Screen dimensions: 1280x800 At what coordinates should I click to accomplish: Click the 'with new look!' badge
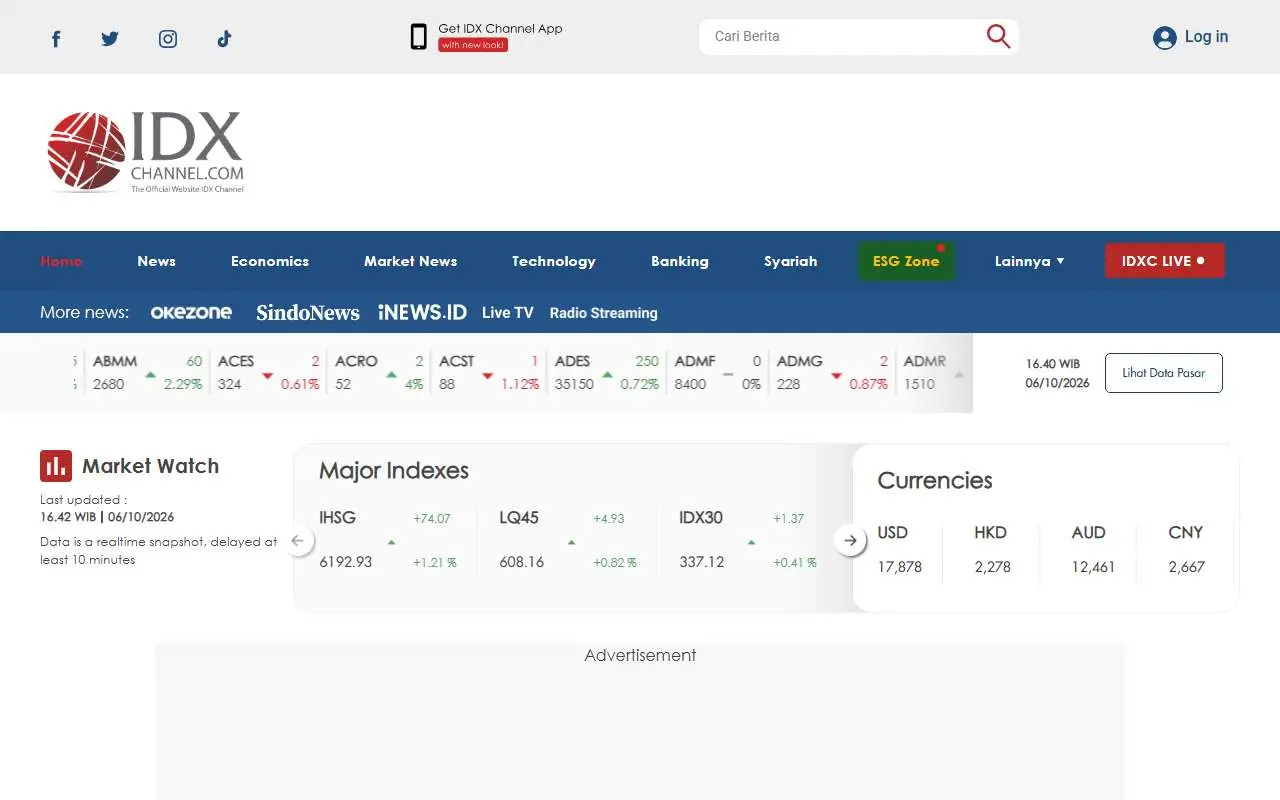point(473,45)
